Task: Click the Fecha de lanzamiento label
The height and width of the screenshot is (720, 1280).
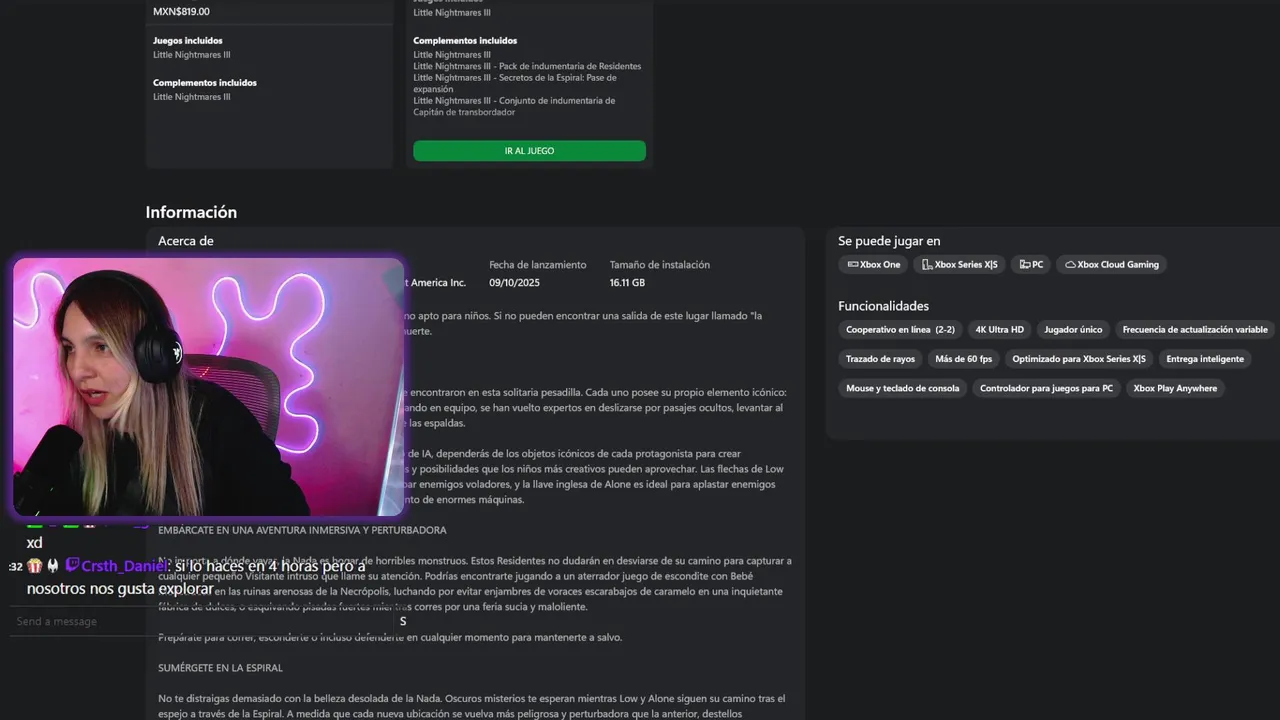Action: click(538, 265)
